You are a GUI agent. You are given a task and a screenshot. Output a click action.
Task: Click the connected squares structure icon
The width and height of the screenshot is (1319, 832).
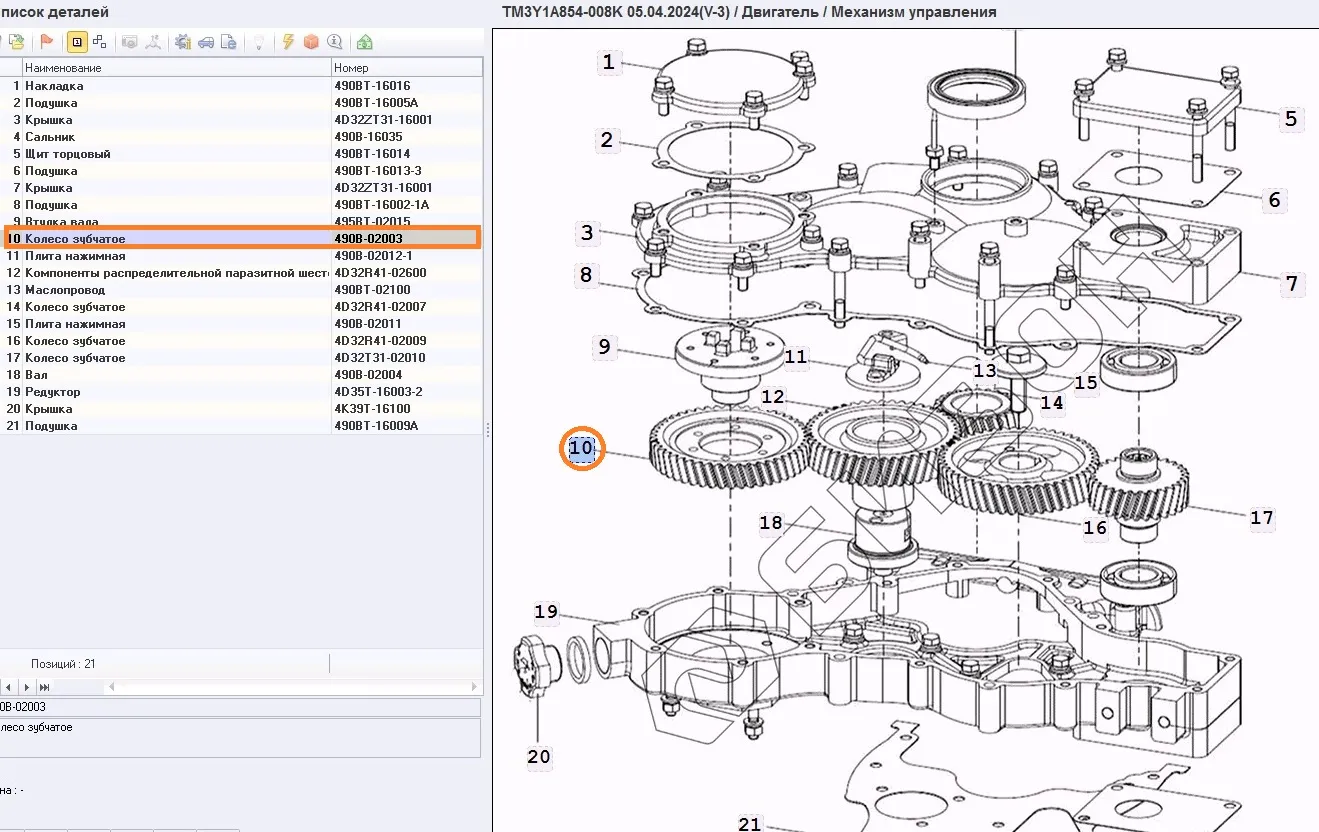99,42
